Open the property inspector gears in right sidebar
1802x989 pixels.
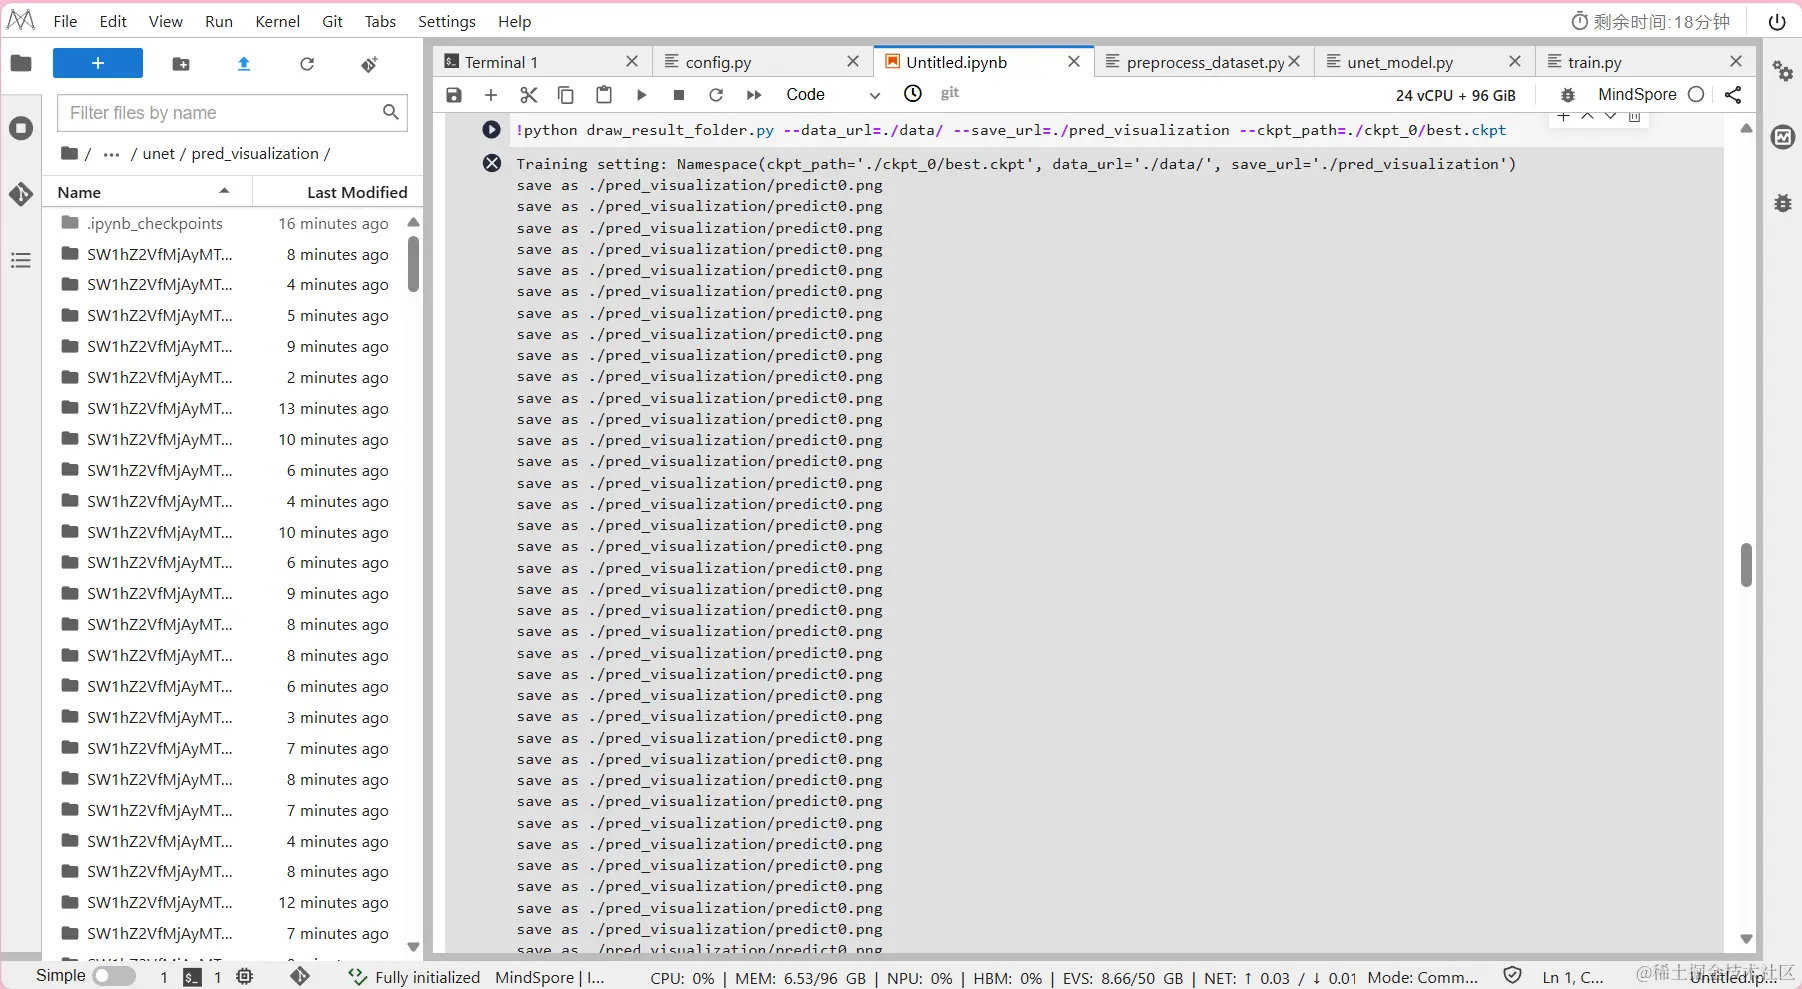[x=1783, y=71]
